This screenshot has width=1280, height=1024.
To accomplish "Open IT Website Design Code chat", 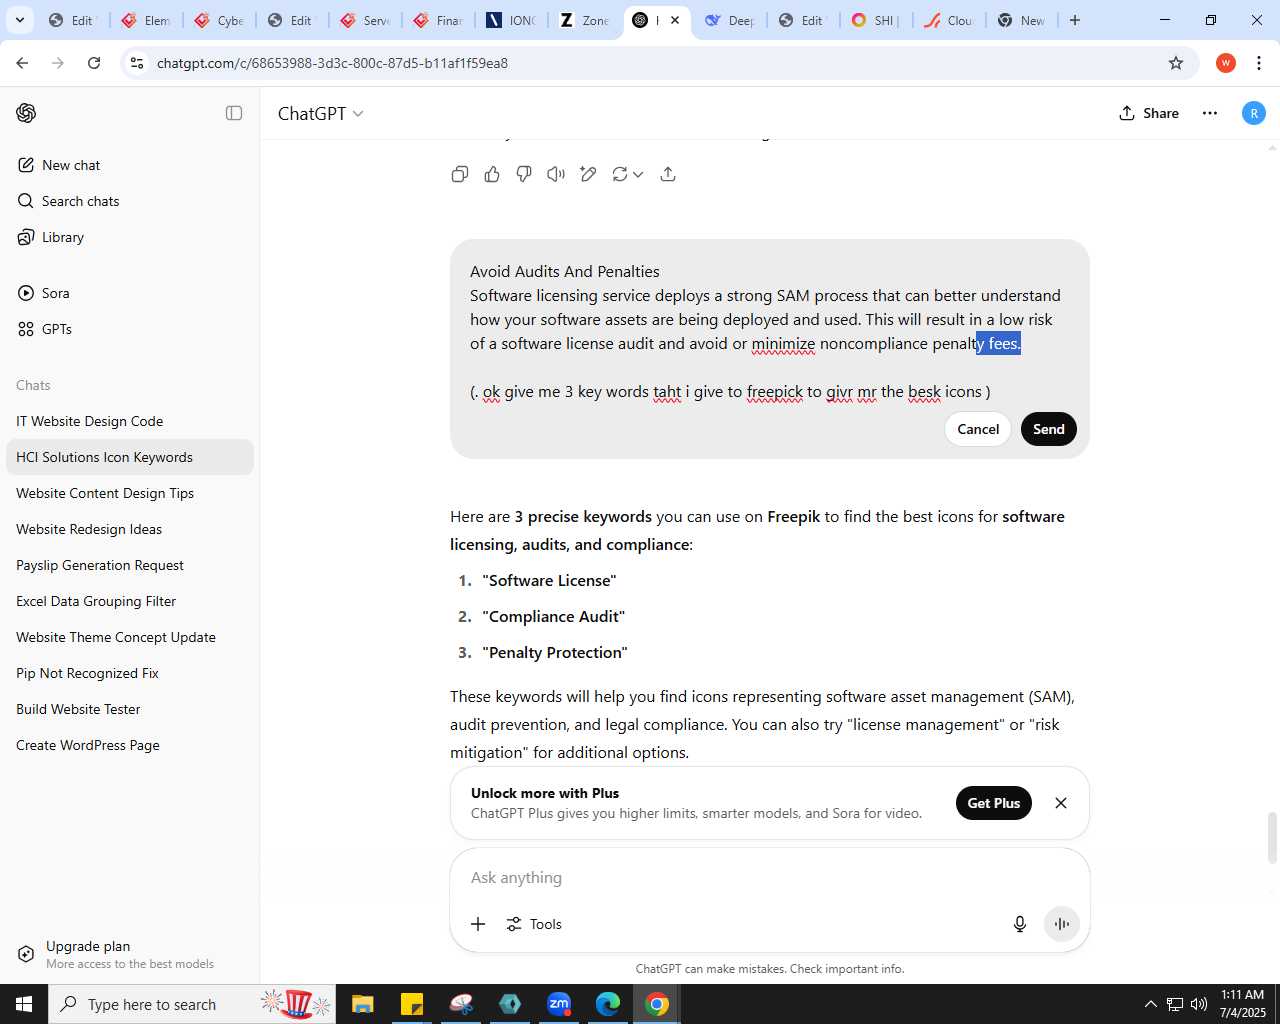I will click(x=130, y=421).
